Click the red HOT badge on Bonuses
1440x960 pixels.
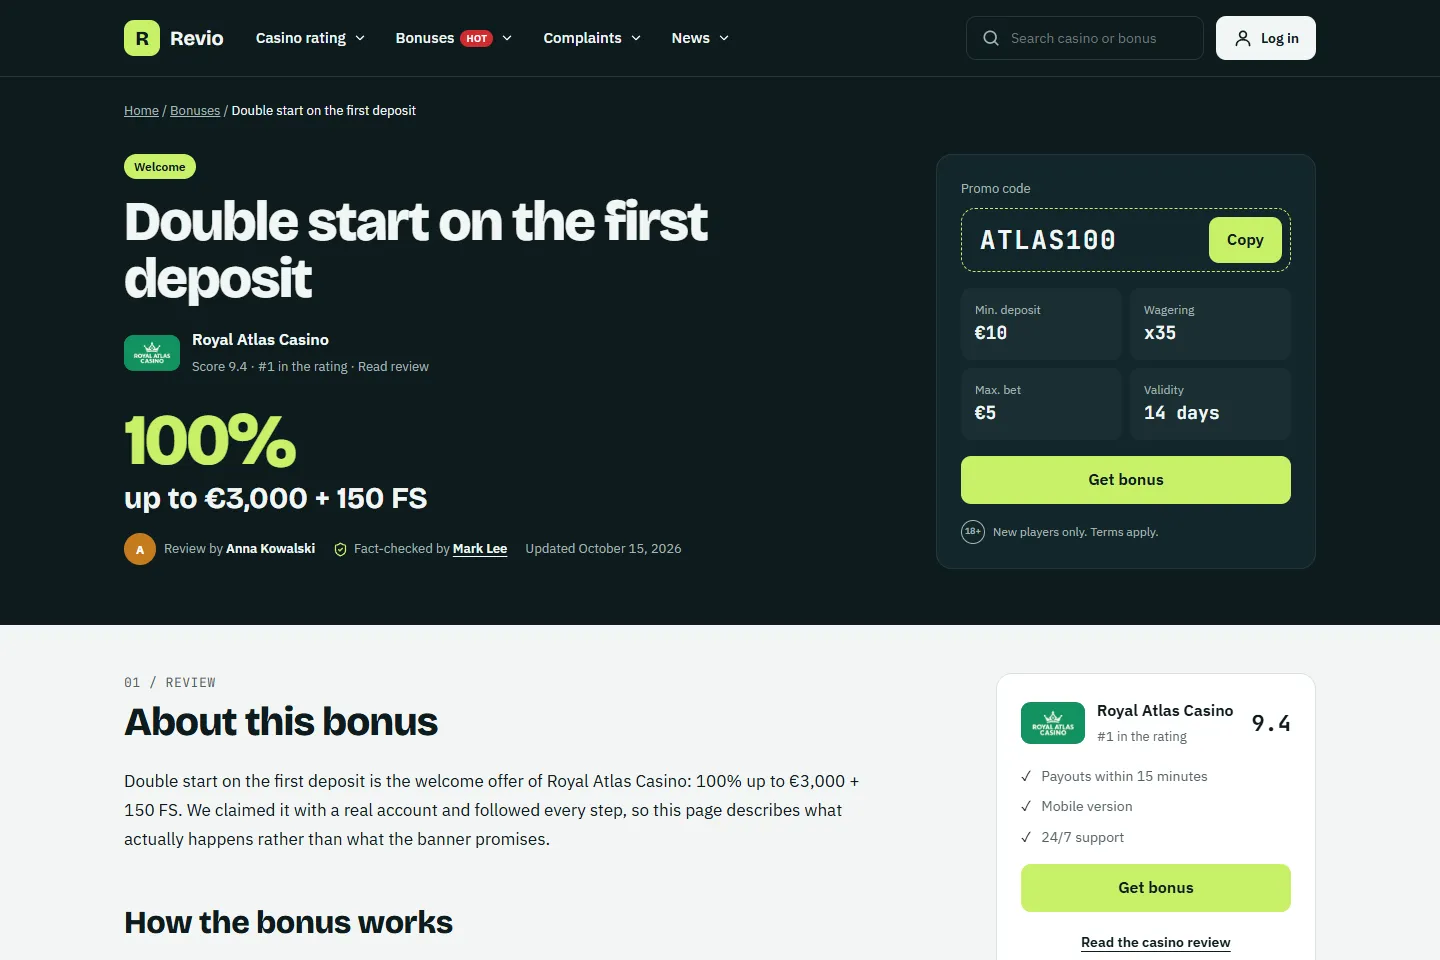[x=477, y=38]
